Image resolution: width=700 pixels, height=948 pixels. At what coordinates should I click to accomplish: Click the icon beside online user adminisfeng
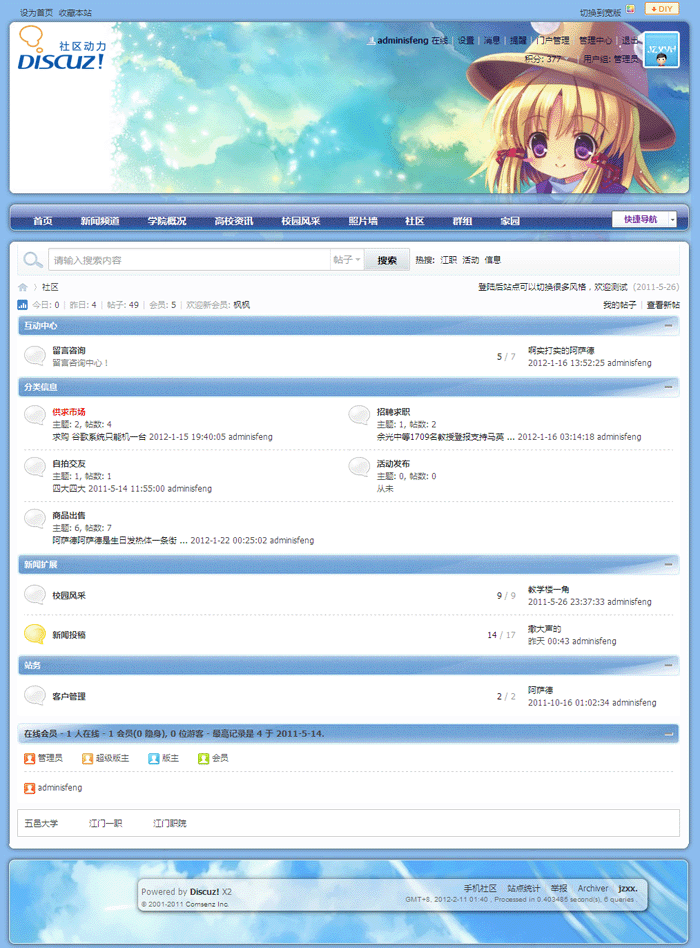29,788
